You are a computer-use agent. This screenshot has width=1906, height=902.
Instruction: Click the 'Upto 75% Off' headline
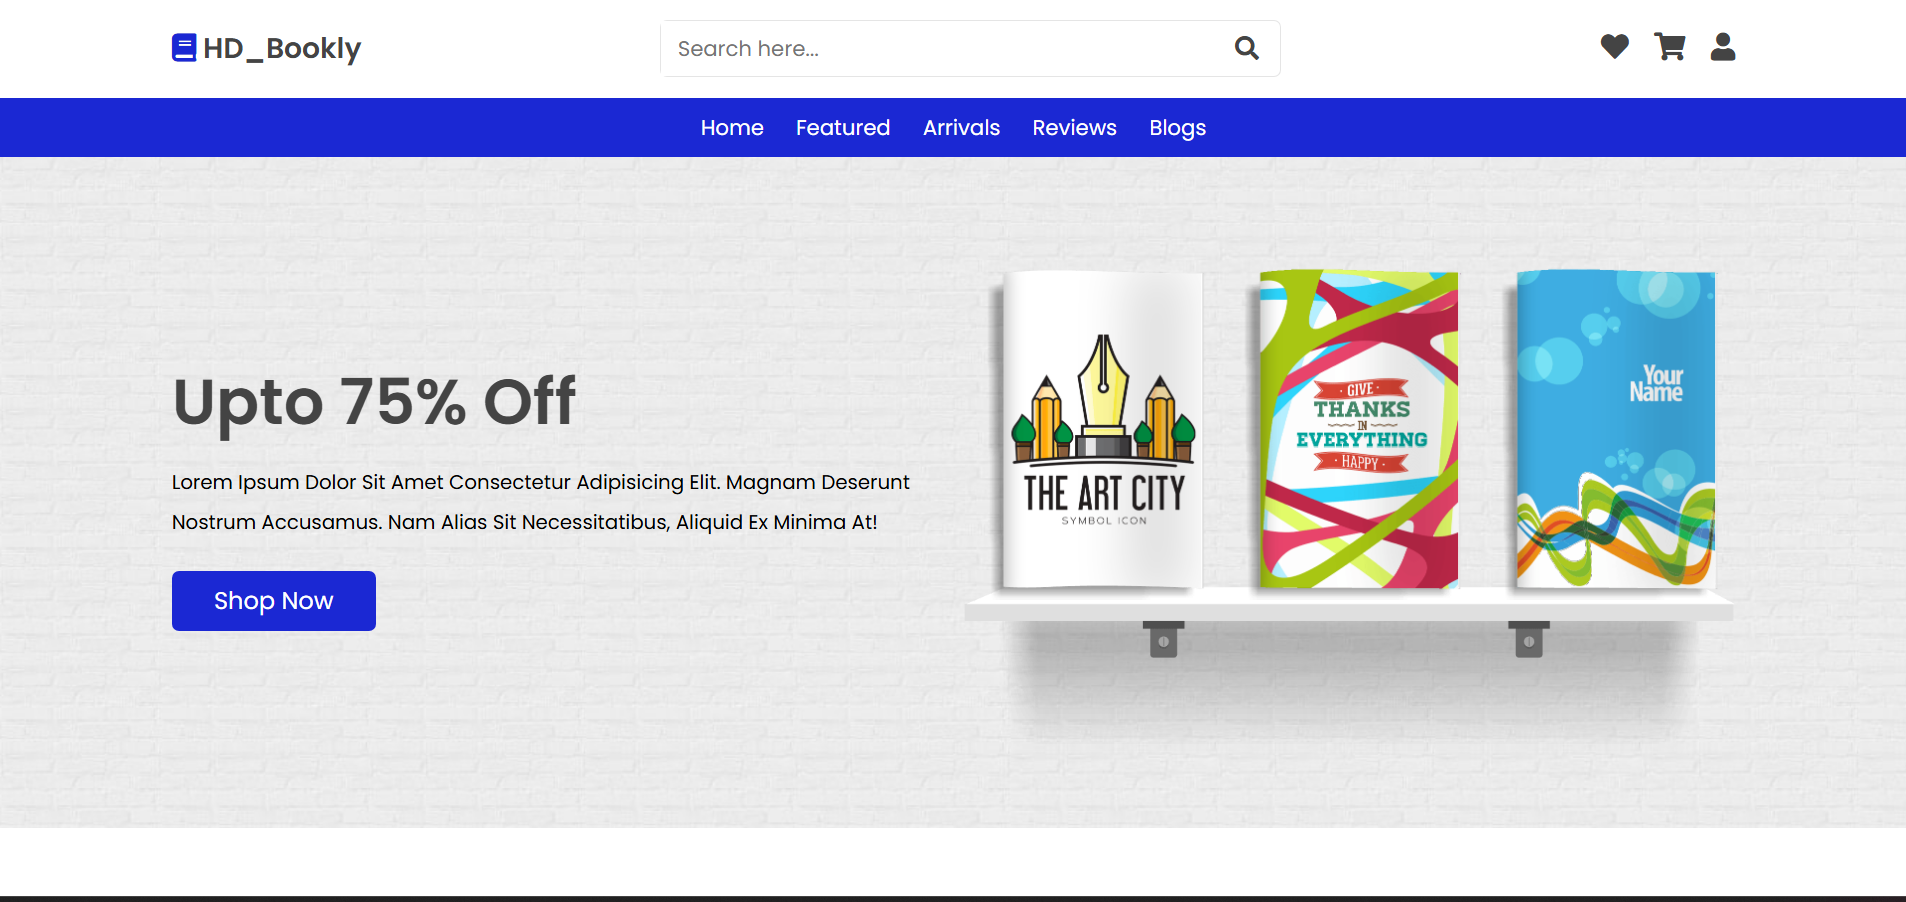pyautogui.click(x=374, y=402)
